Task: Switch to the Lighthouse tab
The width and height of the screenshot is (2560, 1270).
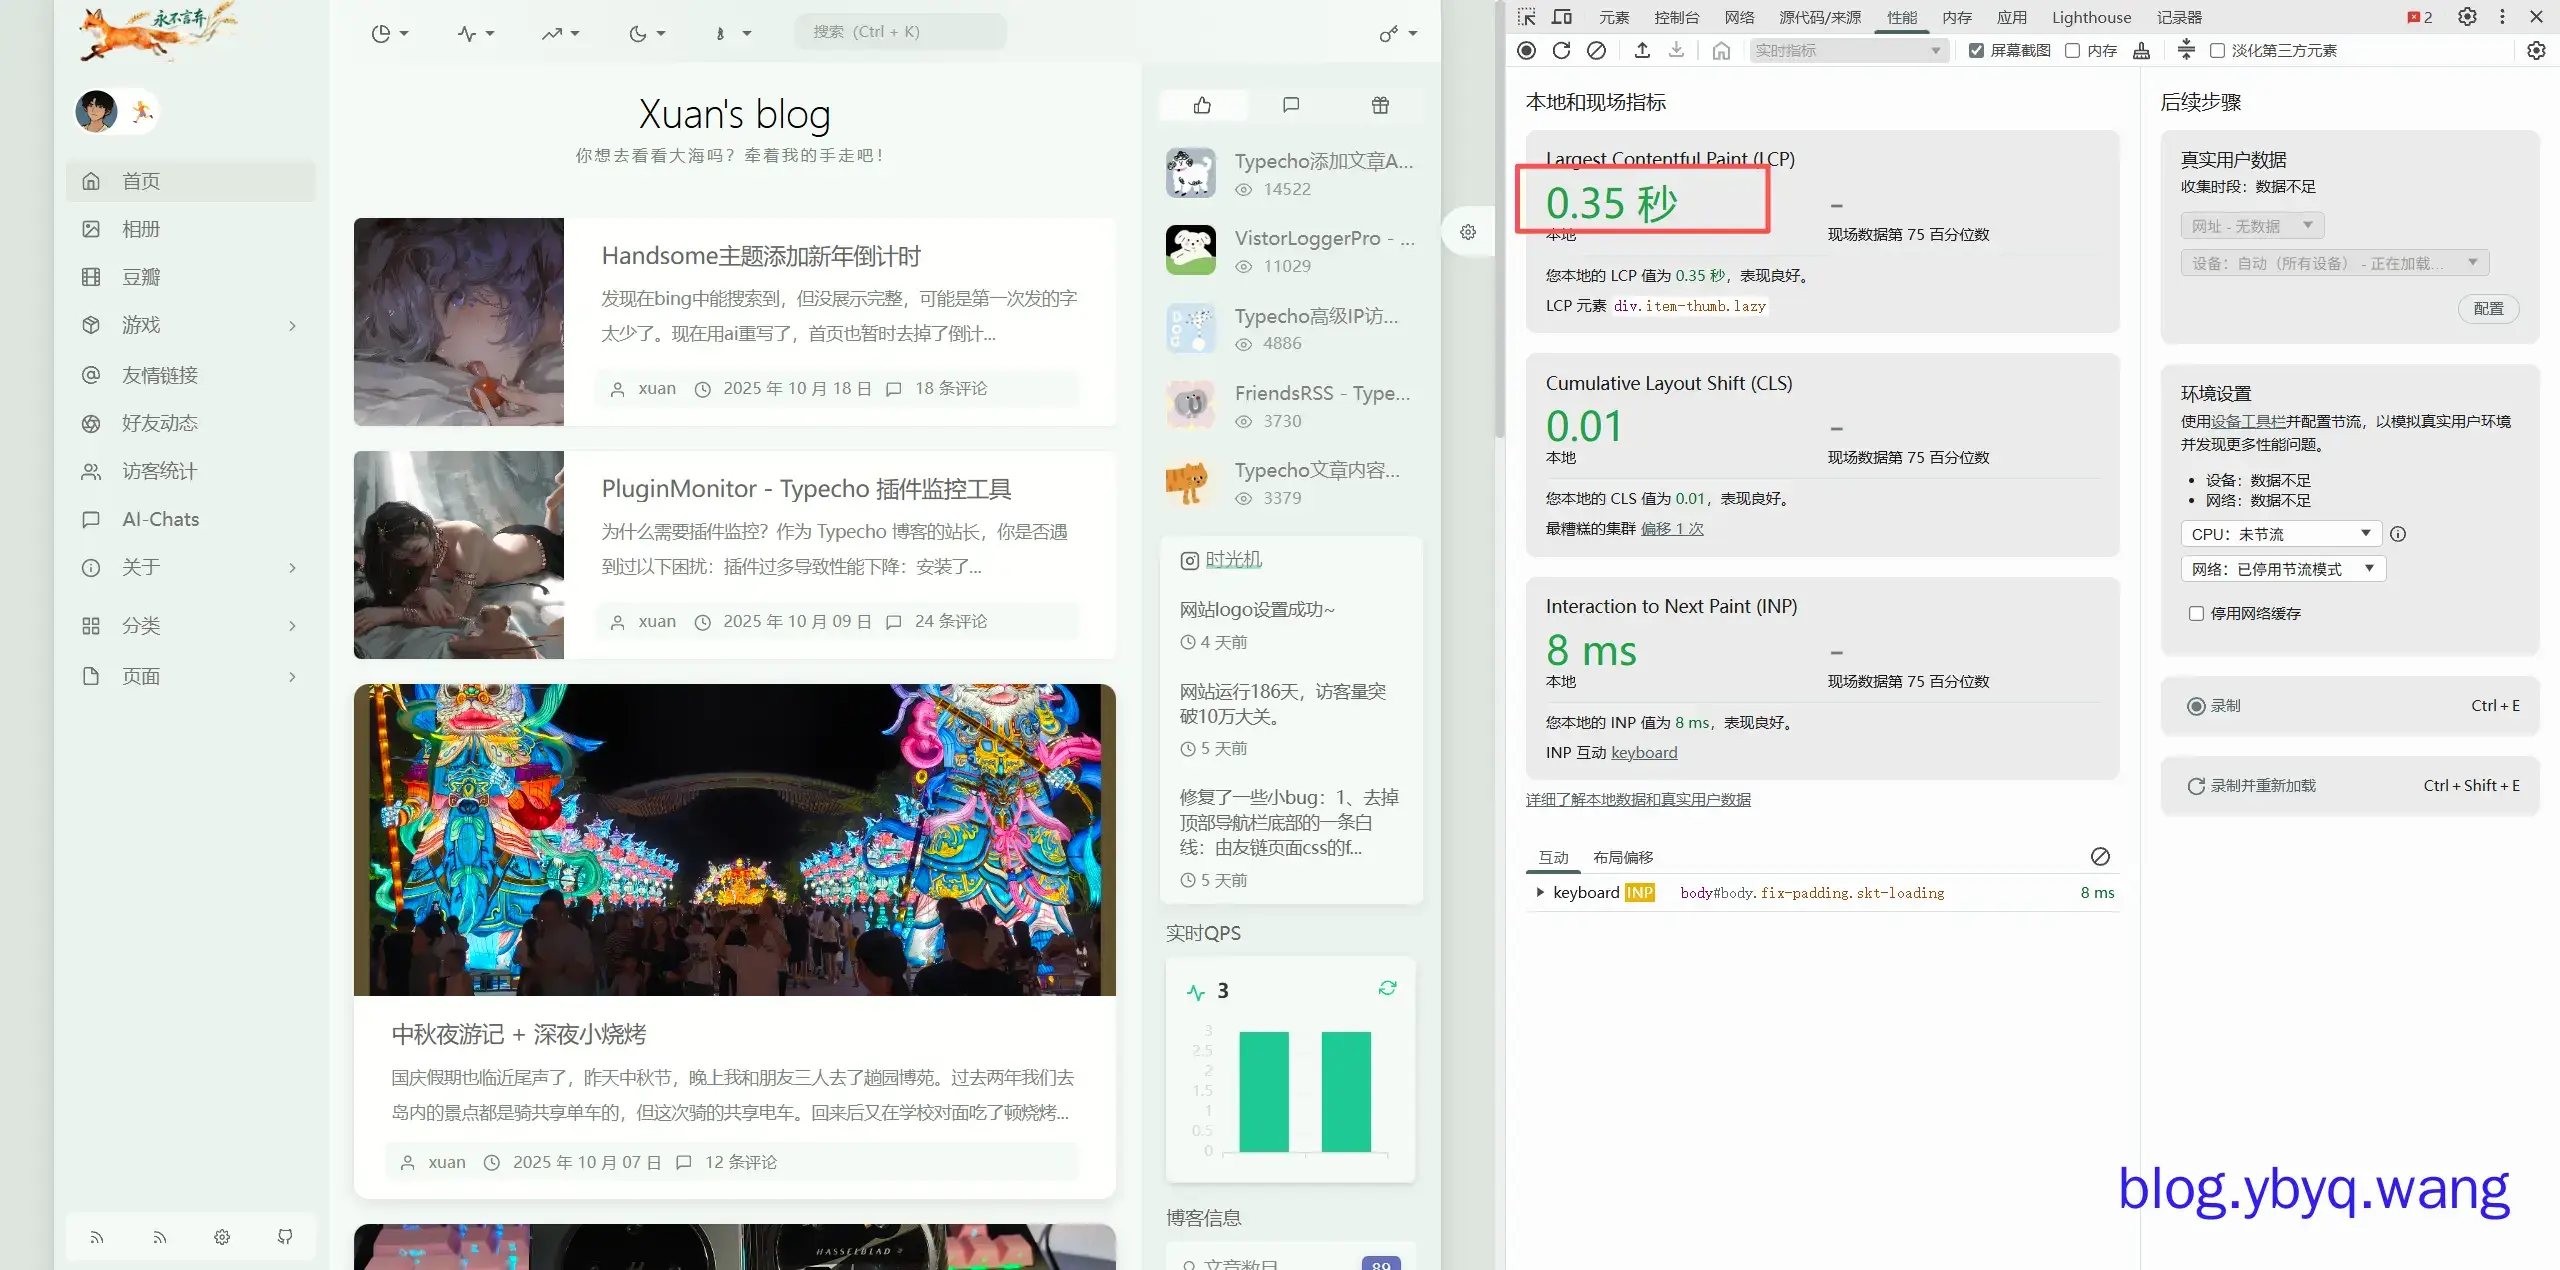Action: 2091,17
